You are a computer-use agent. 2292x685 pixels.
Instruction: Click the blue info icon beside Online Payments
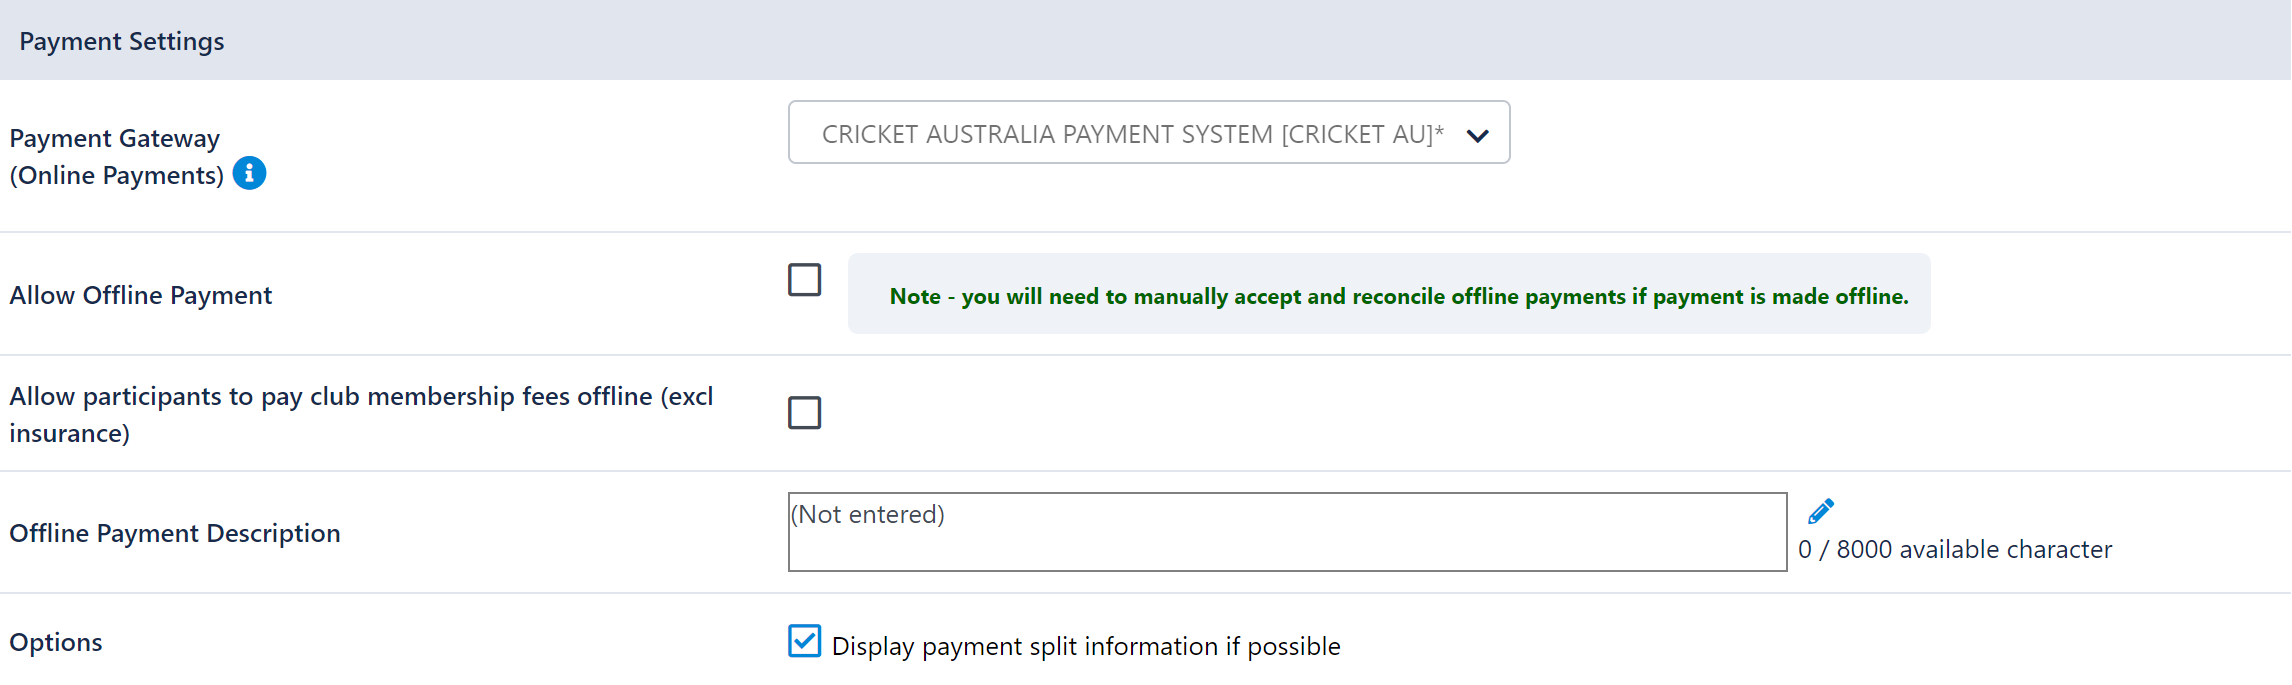coord(249,173)
